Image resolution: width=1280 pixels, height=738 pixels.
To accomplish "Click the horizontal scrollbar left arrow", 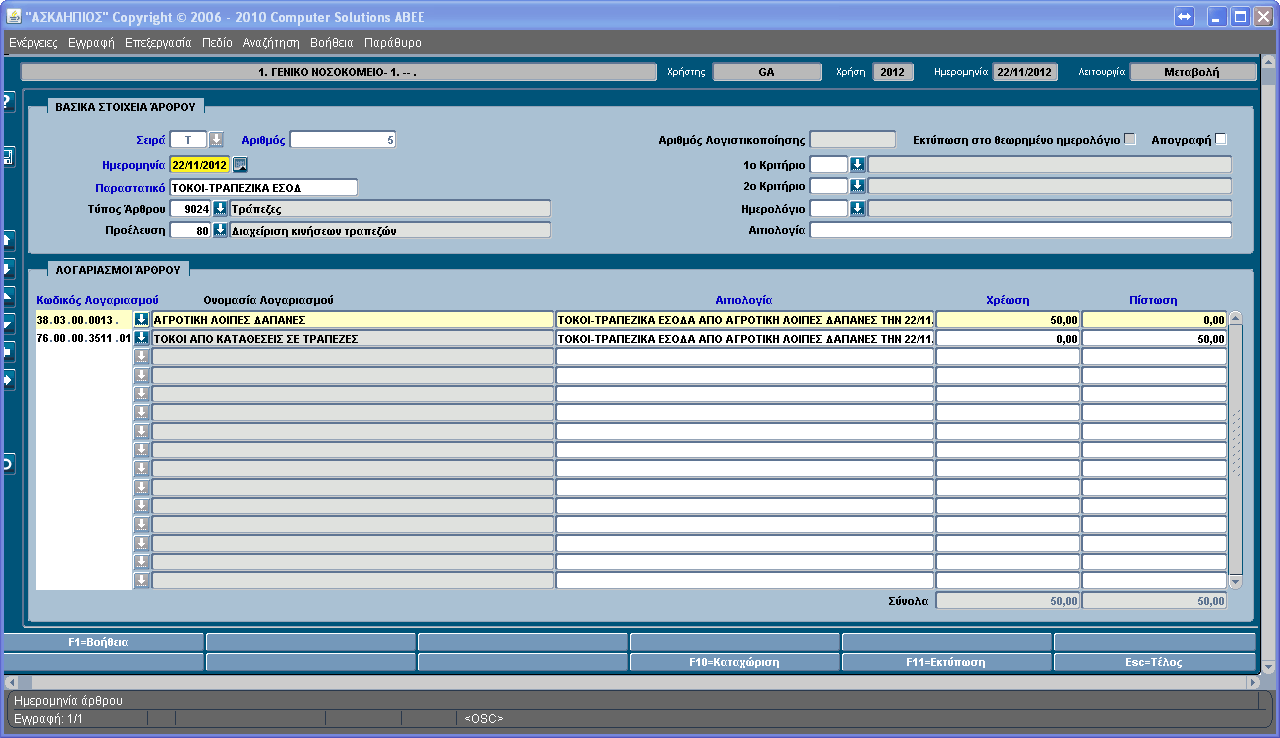I will click(x=10, y=681).
